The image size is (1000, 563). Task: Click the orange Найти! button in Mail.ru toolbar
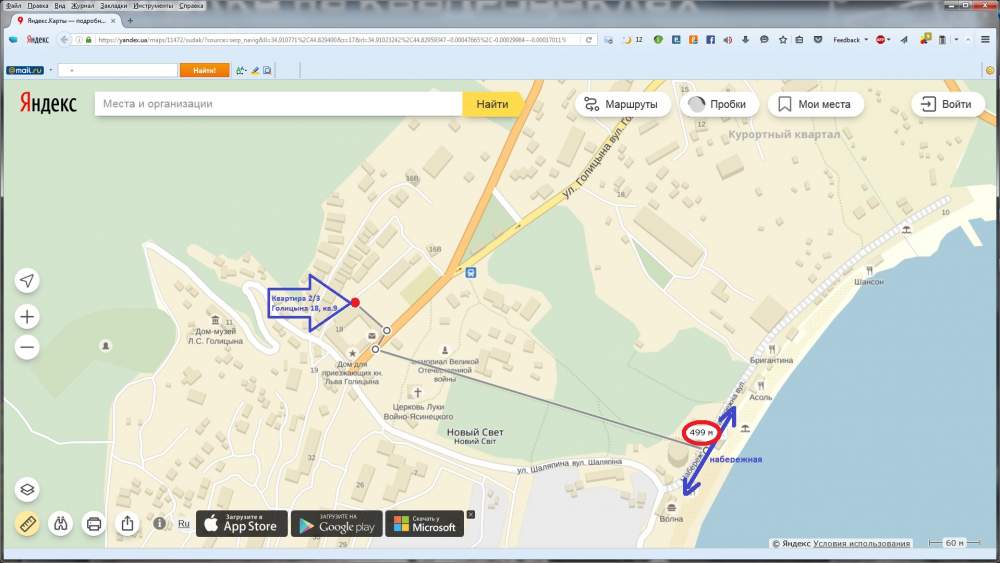click(x=205, y=70)
